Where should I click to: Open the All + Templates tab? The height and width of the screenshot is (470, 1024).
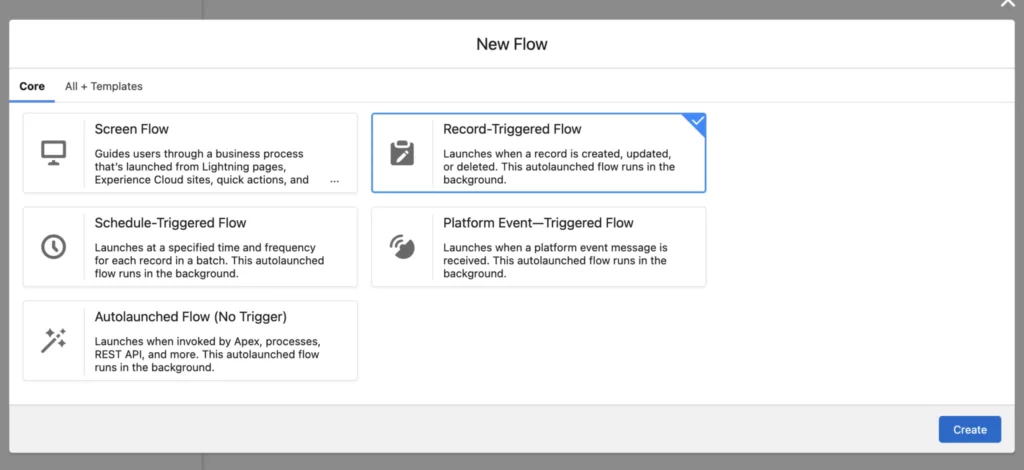tap(104, 86)
